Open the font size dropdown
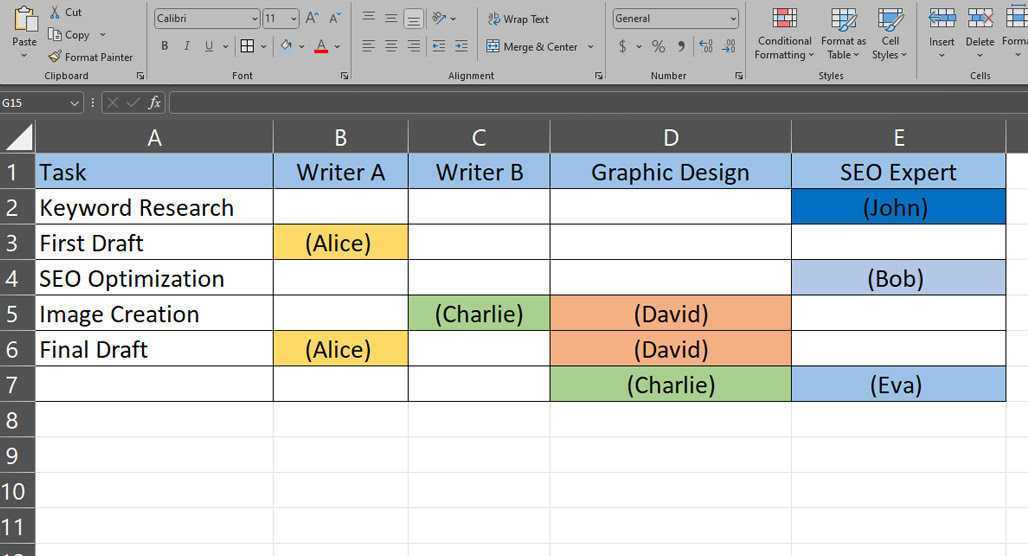Image resolution: width=1028 pixels, height=556 pixels. [x=294, y=19]
